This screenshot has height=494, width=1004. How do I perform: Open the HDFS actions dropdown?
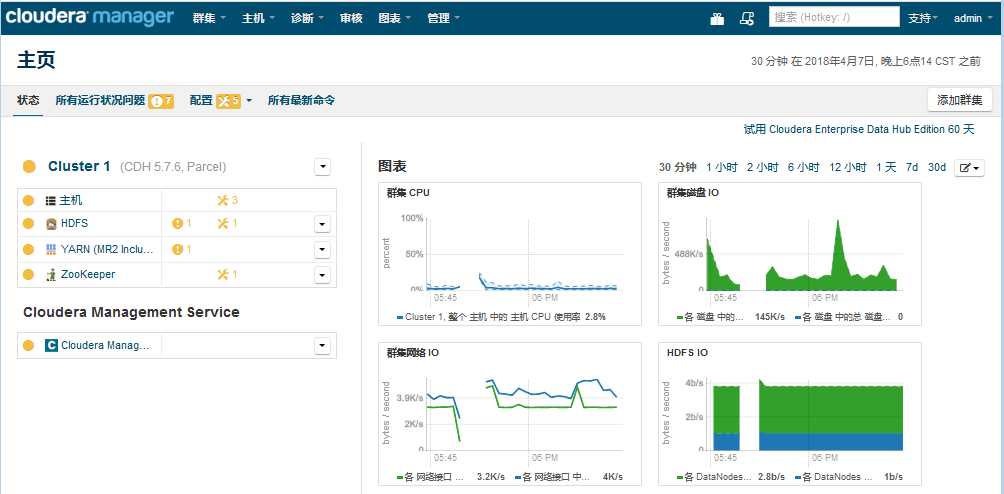pyautogui.click(x=323, y=224)
